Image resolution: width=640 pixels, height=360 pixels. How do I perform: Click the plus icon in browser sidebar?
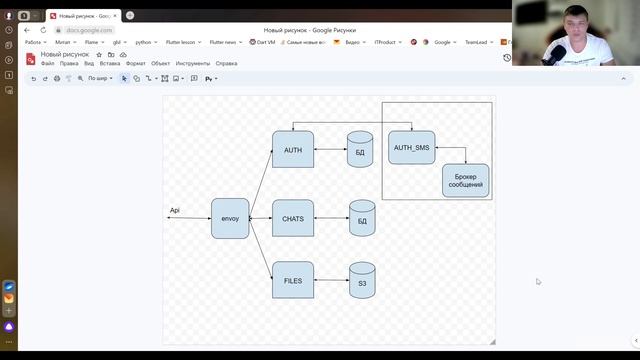pyautogui.click(x=9, y=311)
